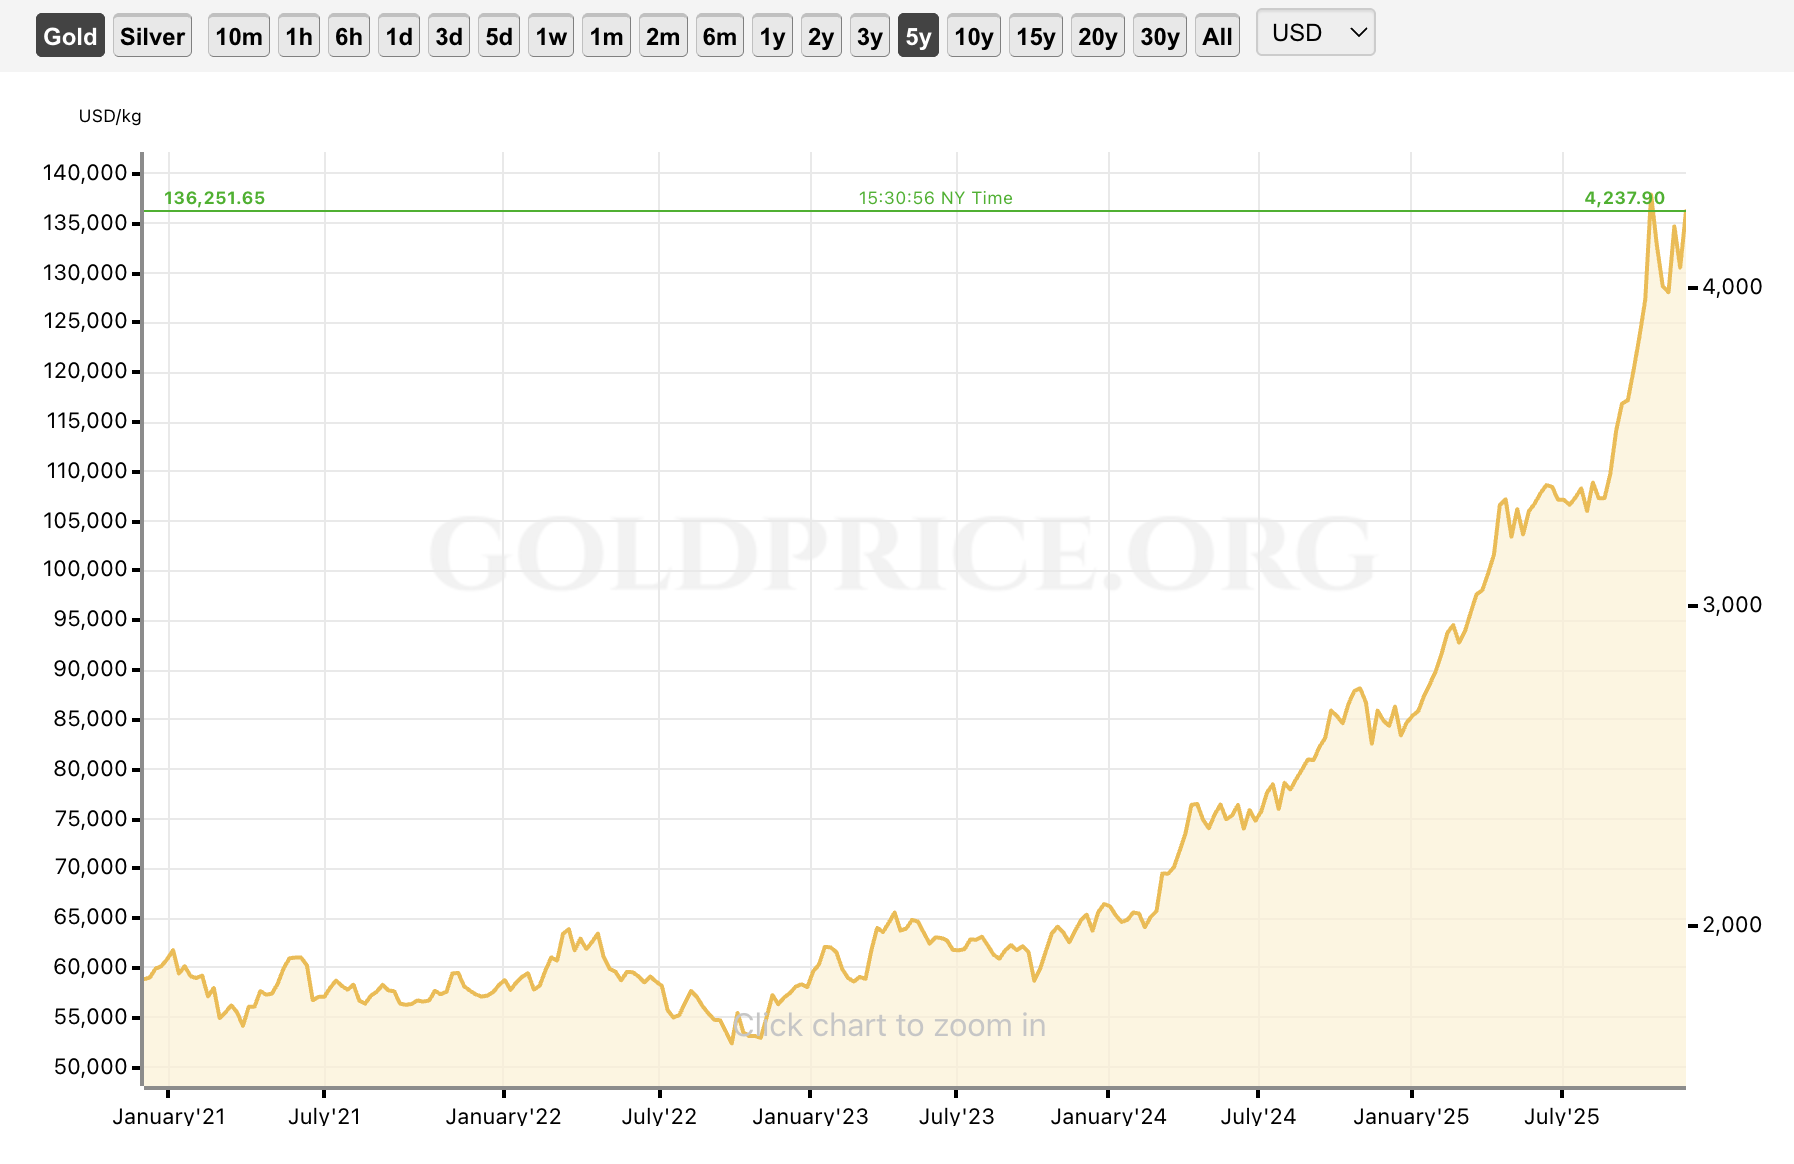Select the 30y timeframe
1794x1164 pixels.
click(1159, 34)
